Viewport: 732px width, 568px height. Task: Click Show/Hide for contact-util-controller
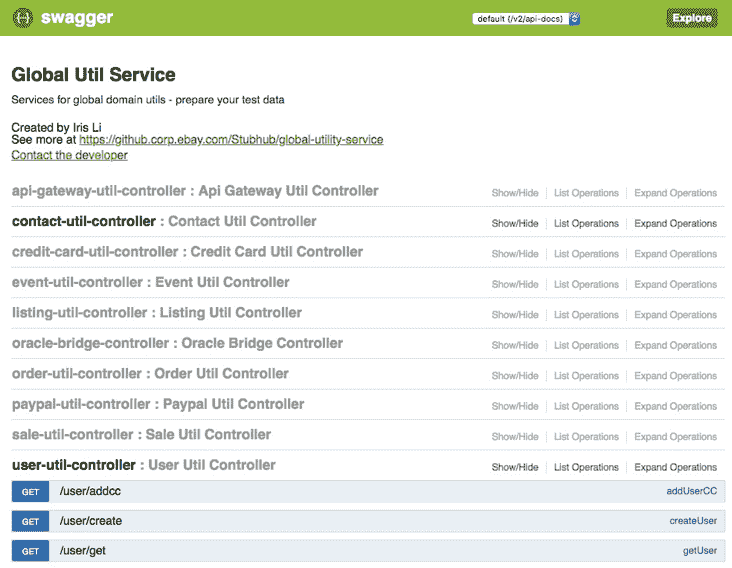point(515,224)
